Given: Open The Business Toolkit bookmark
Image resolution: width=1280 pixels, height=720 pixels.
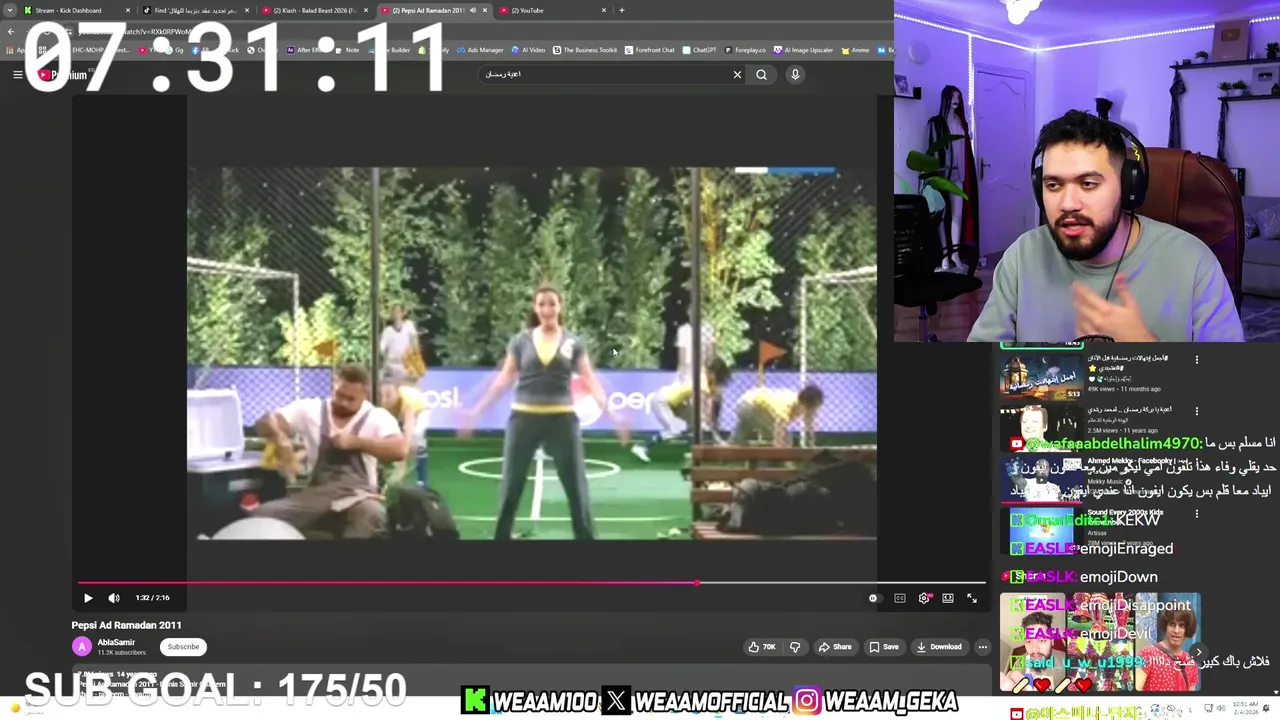Looking at the screenshot, I should tap(585, 50).
